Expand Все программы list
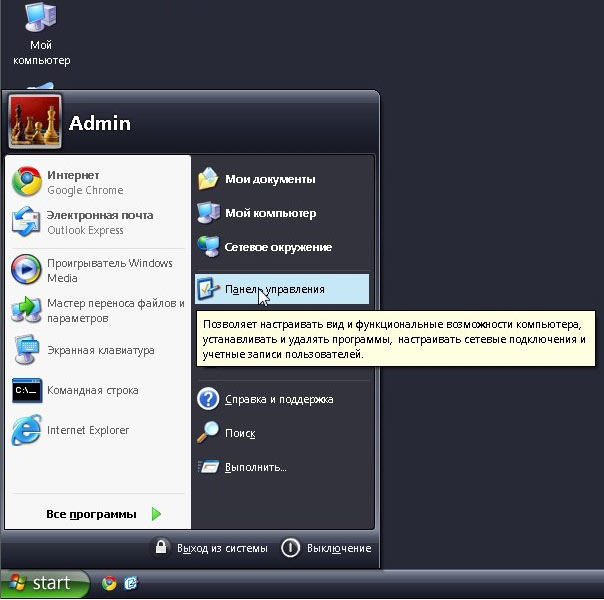 click(x=91, y=514)
